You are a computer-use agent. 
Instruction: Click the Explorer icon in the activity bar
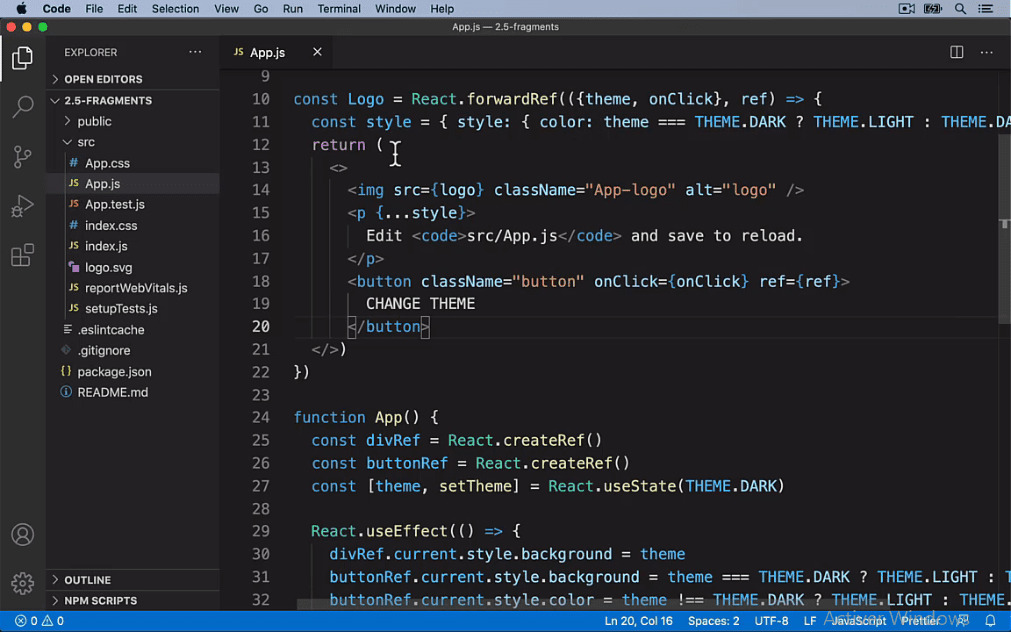[22, 58]
